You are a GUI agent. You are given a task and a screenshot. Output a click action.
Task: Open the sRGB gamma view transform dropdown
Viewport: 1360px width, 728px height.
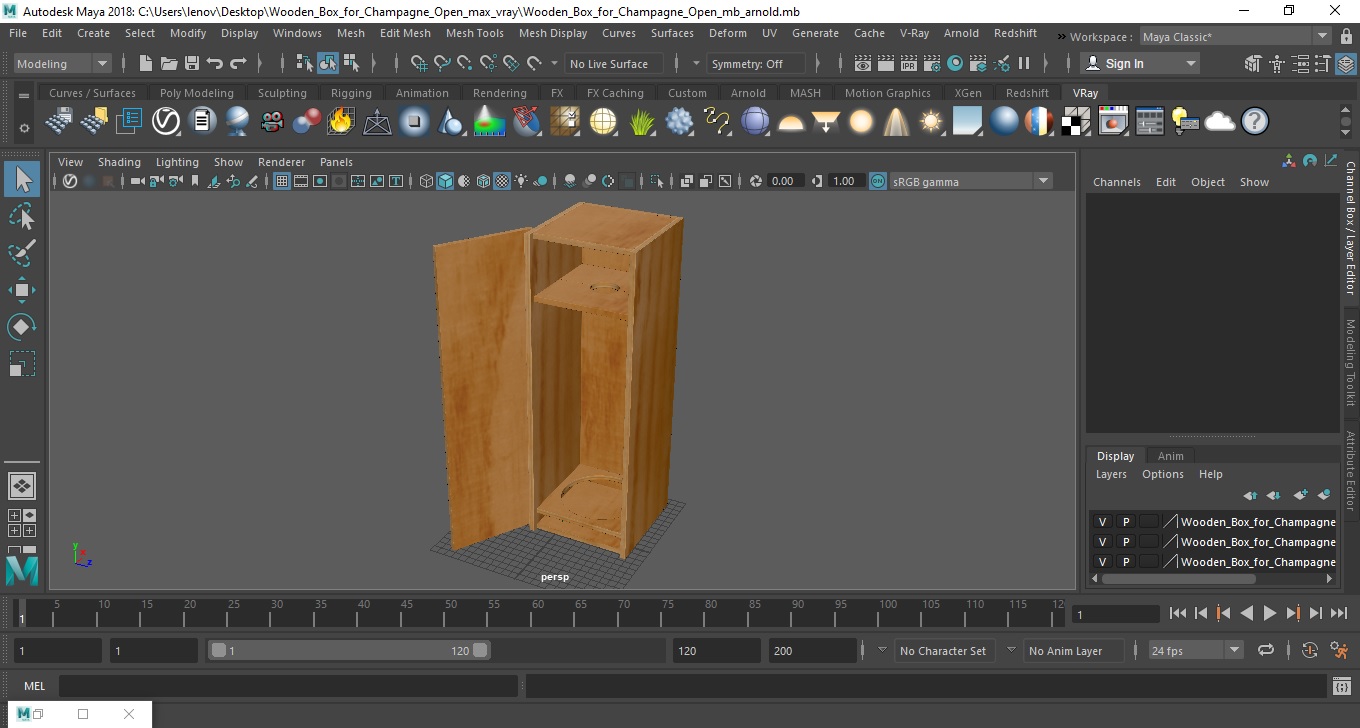pyautogui.click(x=970, y=181)
